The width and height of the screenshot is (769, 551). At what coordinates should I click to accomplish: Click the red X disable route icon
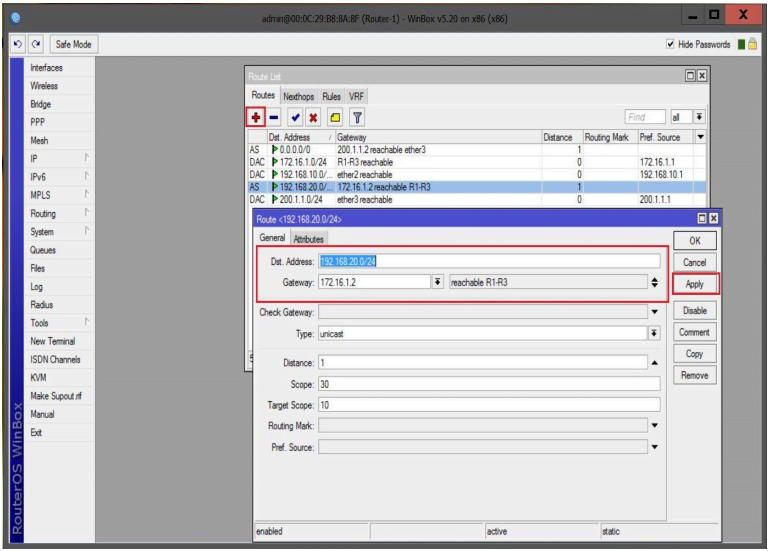pyautogui.click(x=313, y=117)
